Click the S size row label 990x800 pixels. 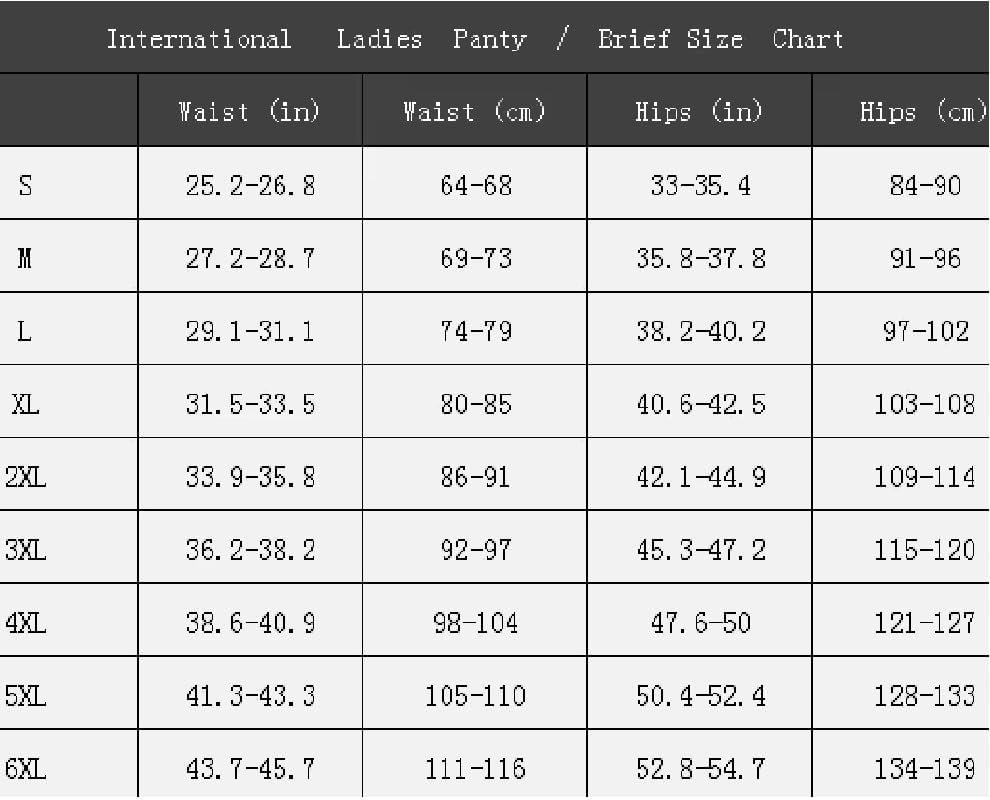[x=25, y=185]
